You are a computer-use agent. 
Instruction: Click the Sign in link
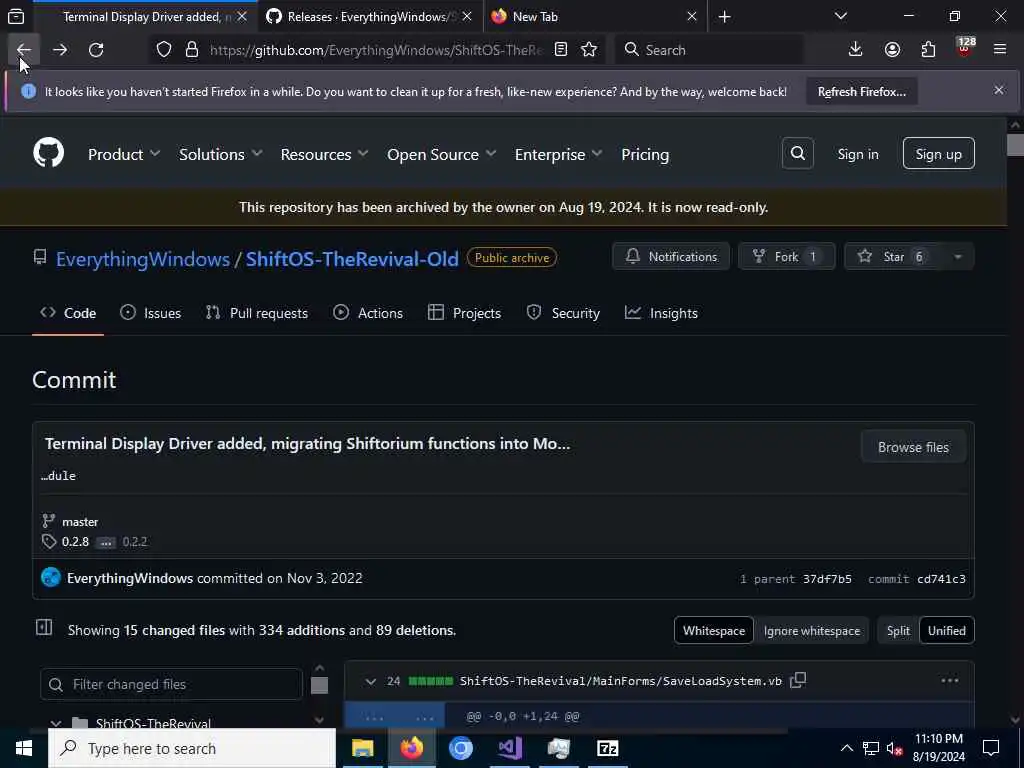(x=857, y=154)
